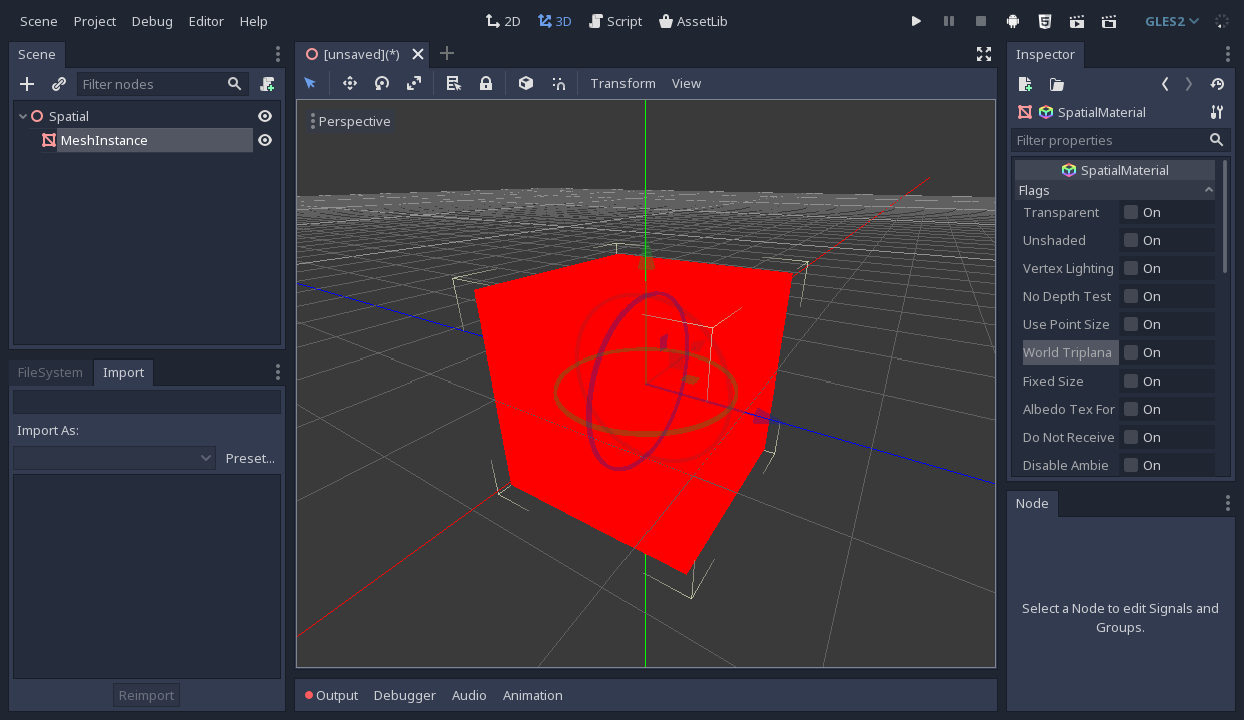Viewport: 1244px width, 720px height.
Task: Open the Editor menu
Action: 206,21
